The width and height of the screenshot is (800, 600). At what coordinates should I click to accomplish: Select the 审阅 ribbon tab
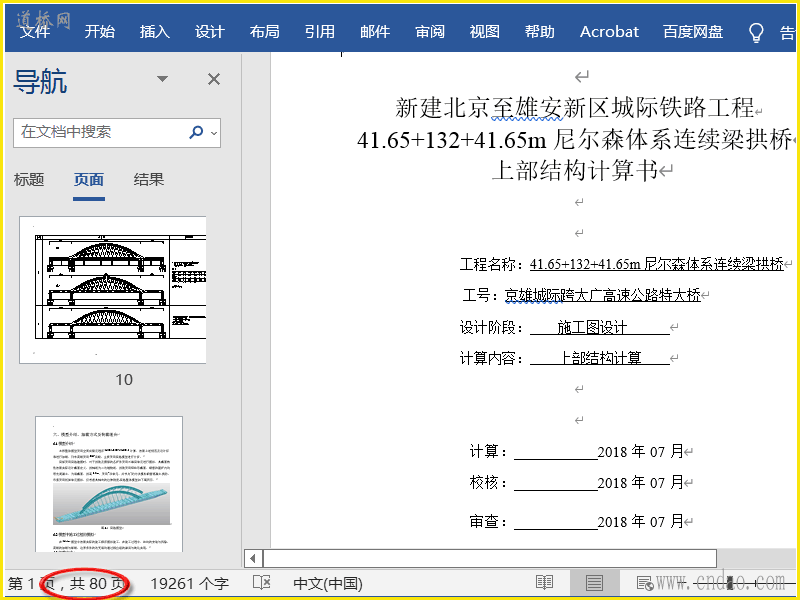pyautogui.click(x=430, y=32)
